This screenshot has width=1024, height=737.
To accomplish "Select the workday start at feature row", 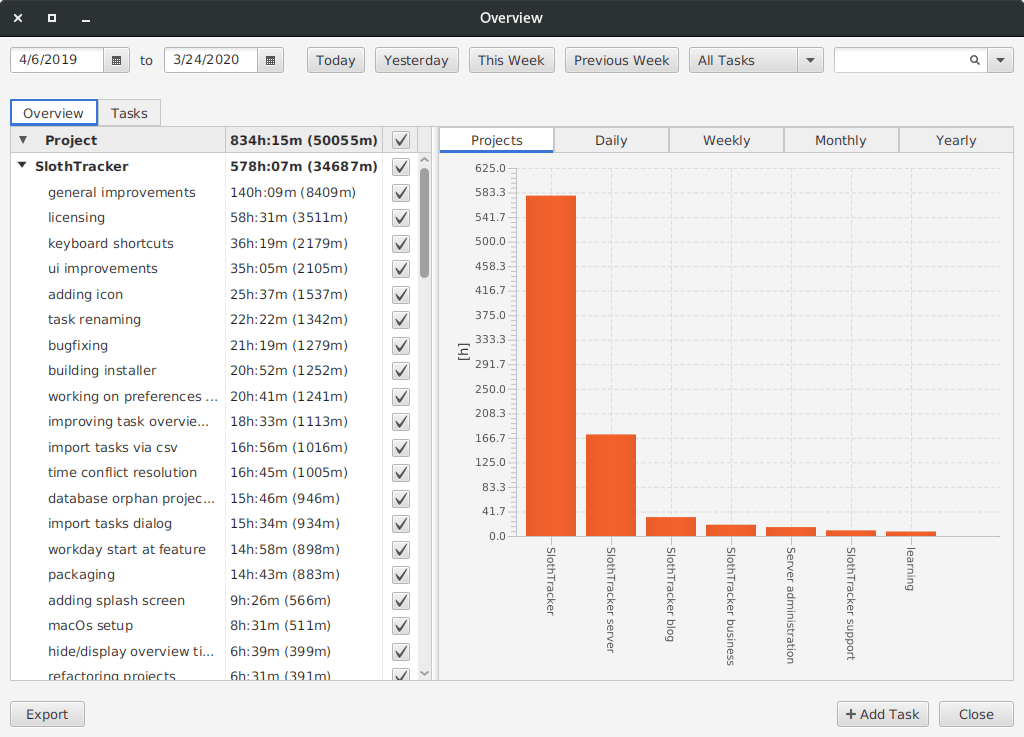I will point(214,550).
